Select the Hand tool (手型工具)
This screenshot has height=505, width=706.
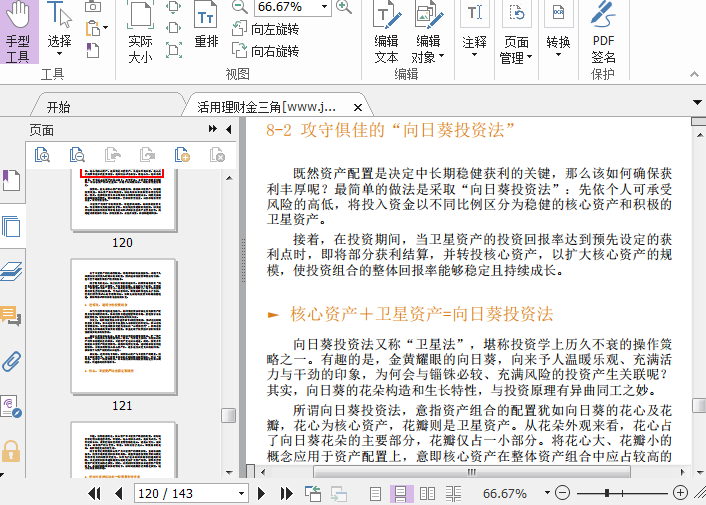point(18,32)
